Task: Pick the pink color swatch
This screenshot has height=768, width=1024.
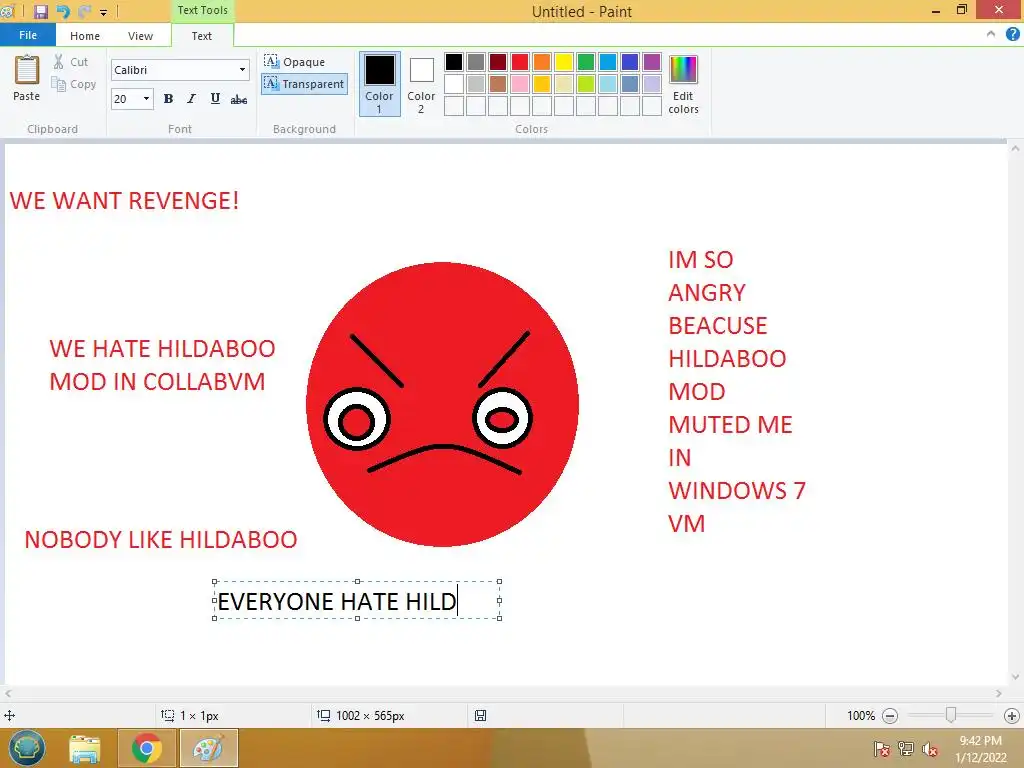Action: point(520,84)
